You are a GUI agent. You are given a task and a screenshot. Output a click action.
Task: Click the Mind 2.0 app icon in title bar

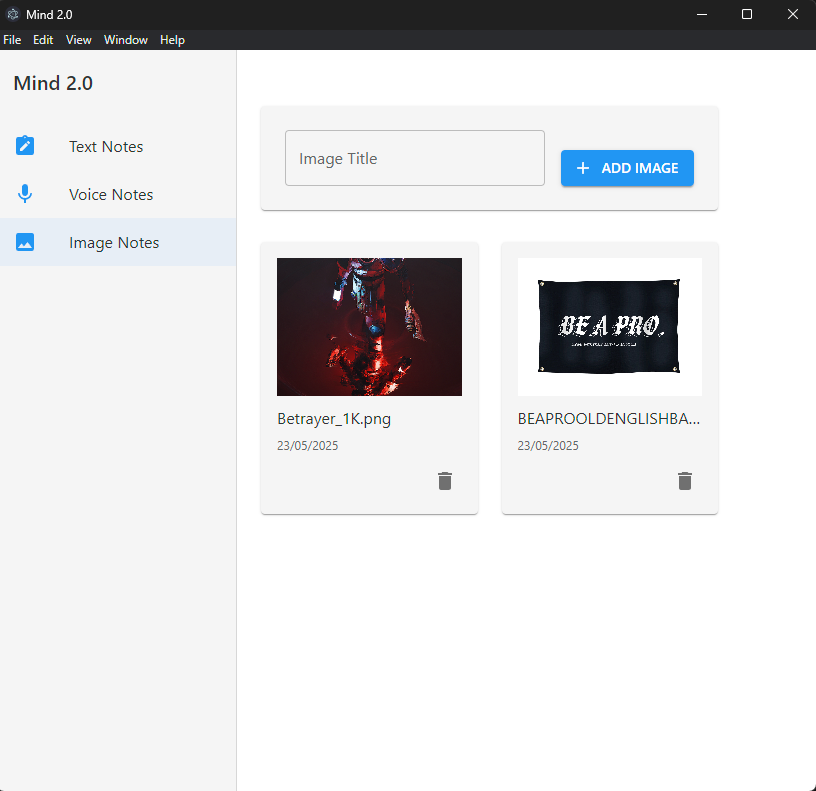click(x=13, y=14)
